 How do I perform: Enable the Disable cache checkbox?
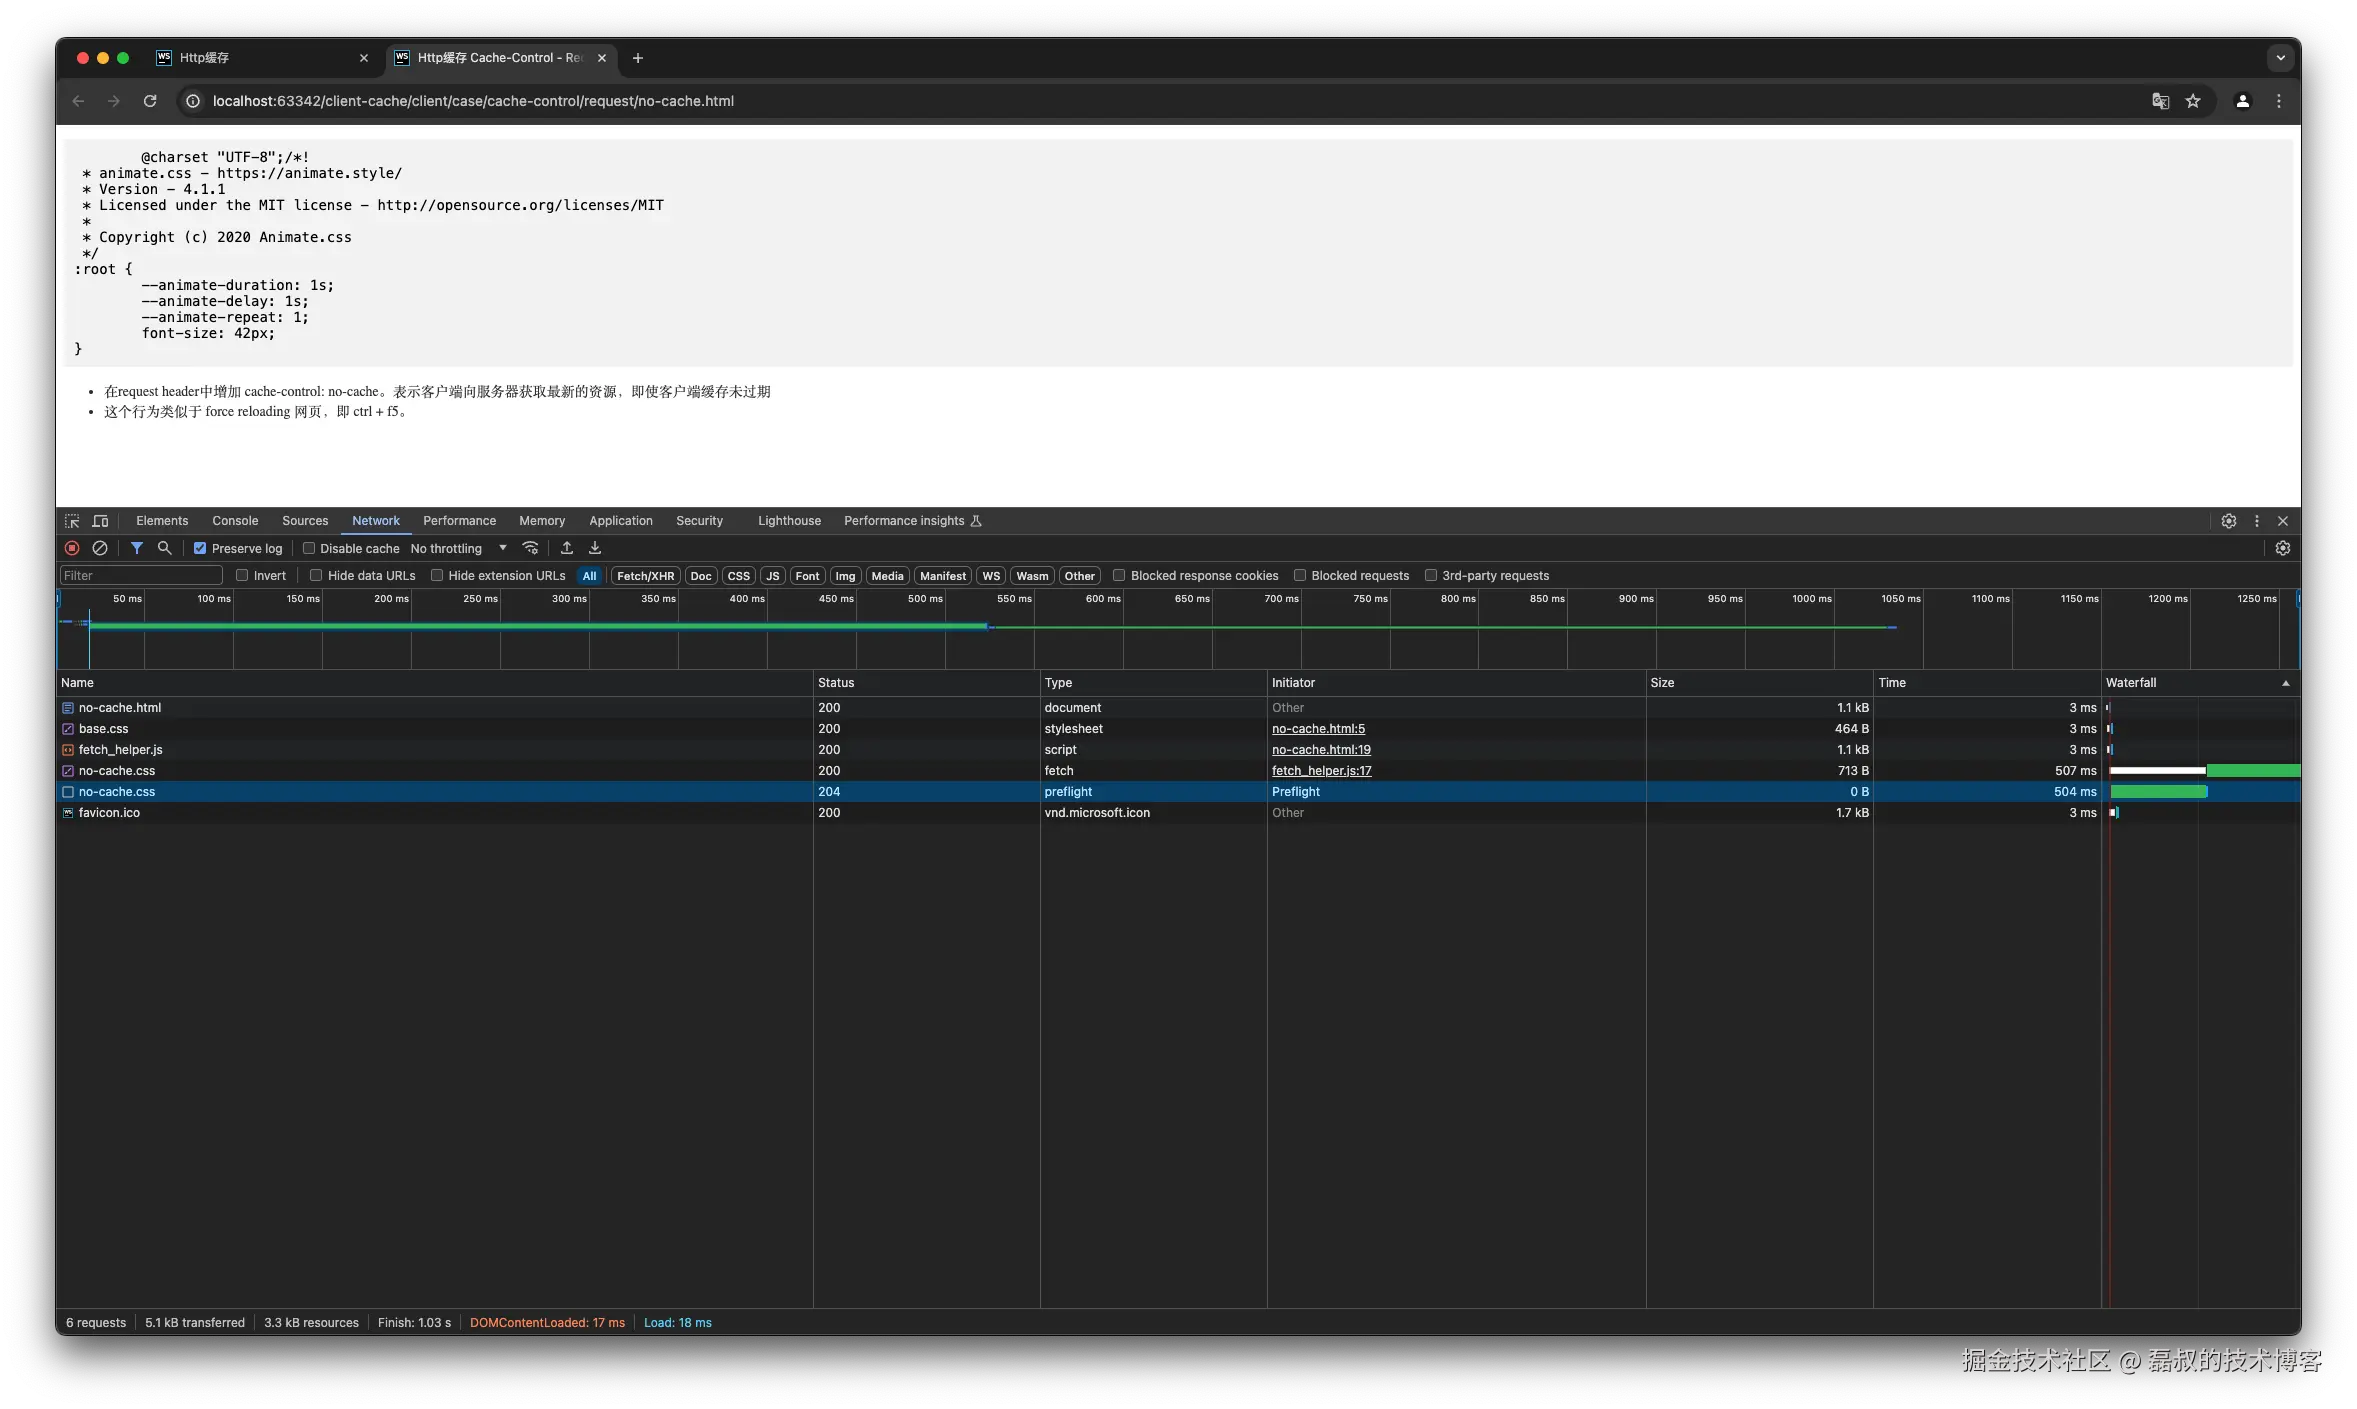(309, 548)
